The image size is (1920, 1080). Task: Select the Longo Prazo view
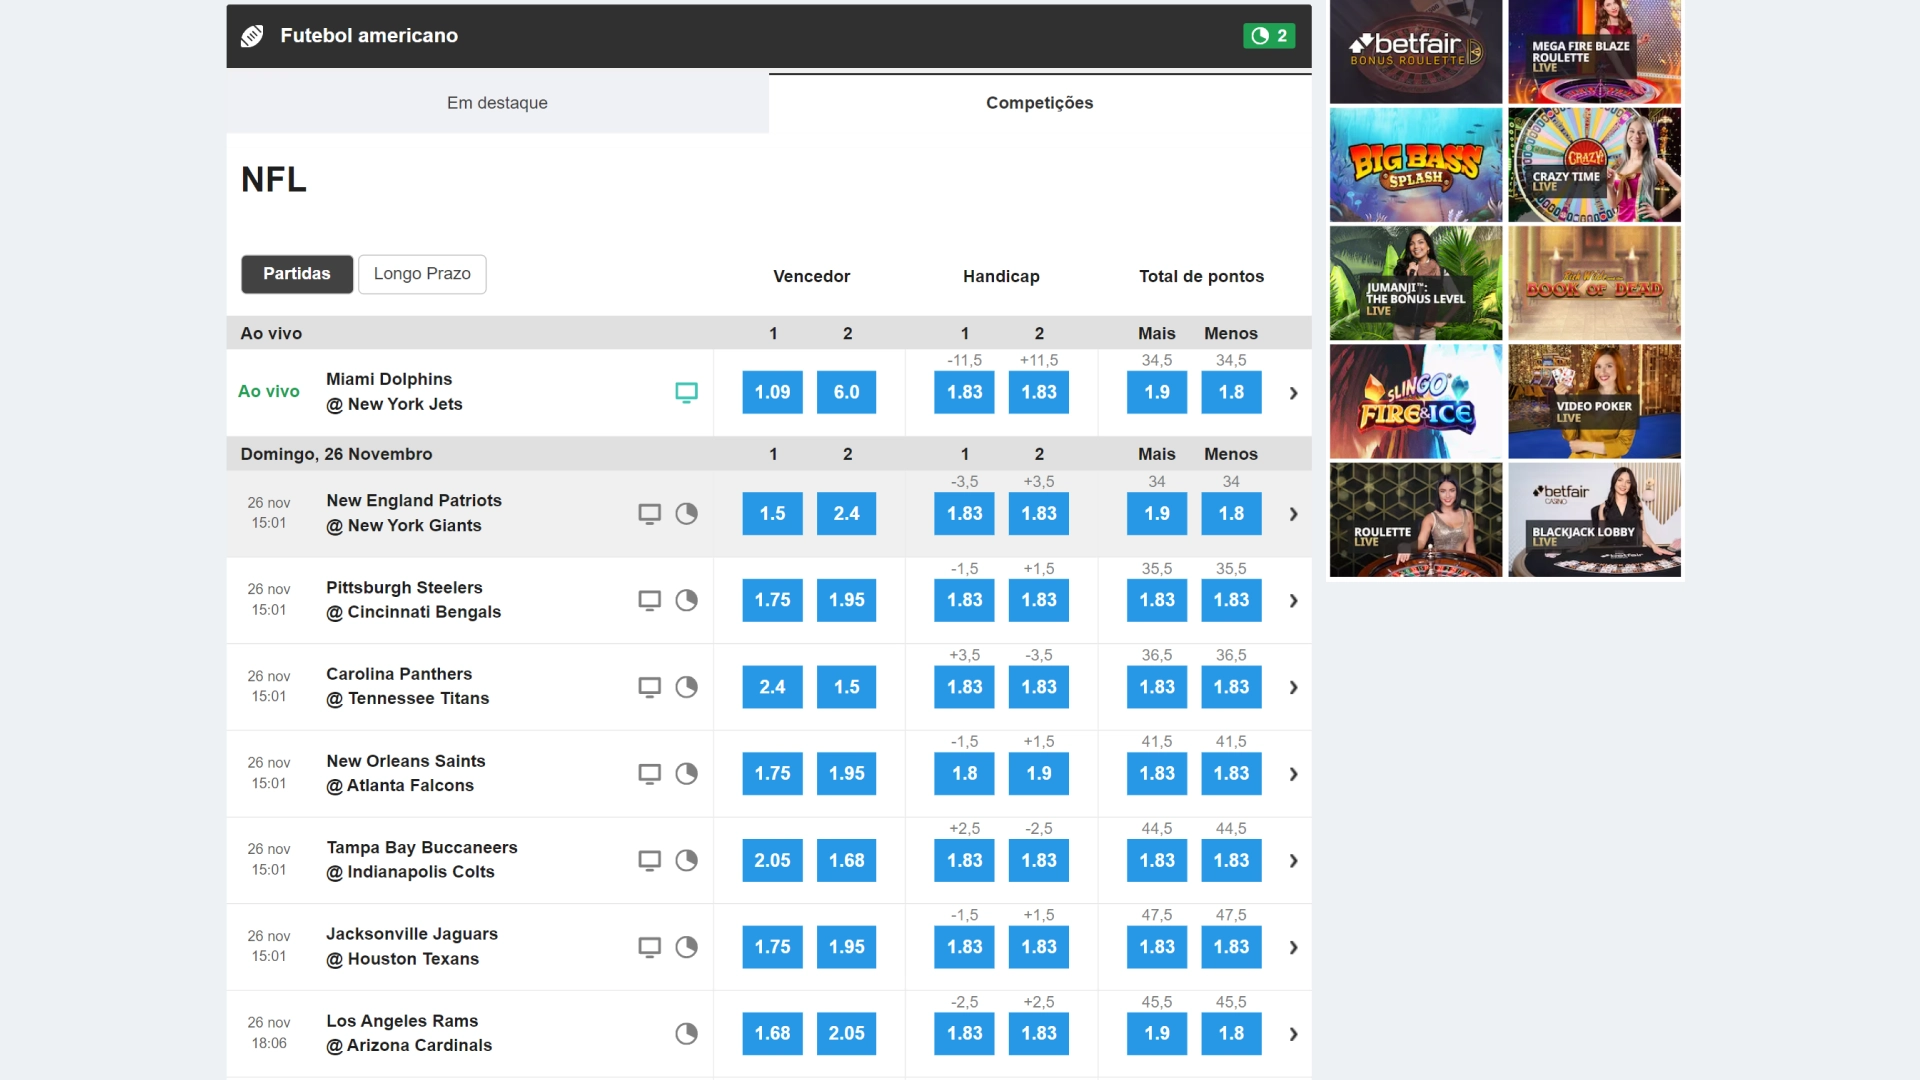click(x=422, y=273)
